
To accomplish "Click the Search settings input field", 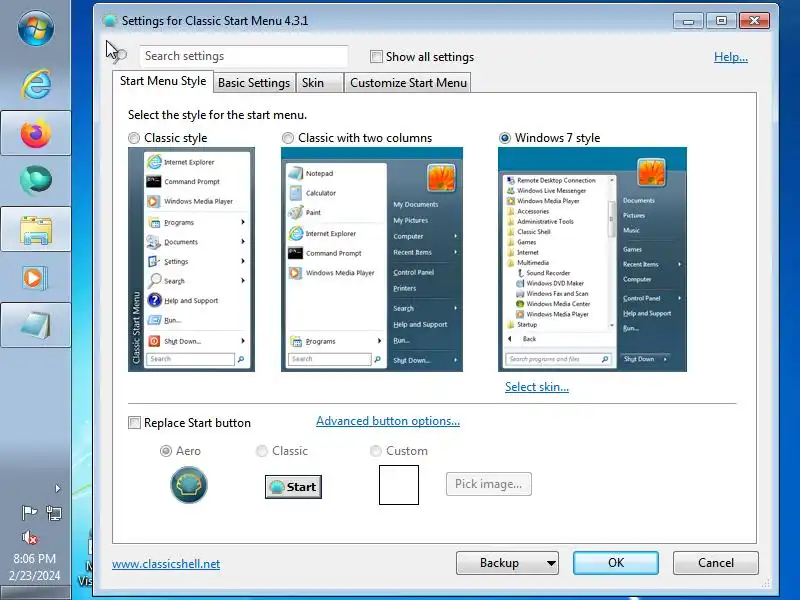I will coord(244,56).
